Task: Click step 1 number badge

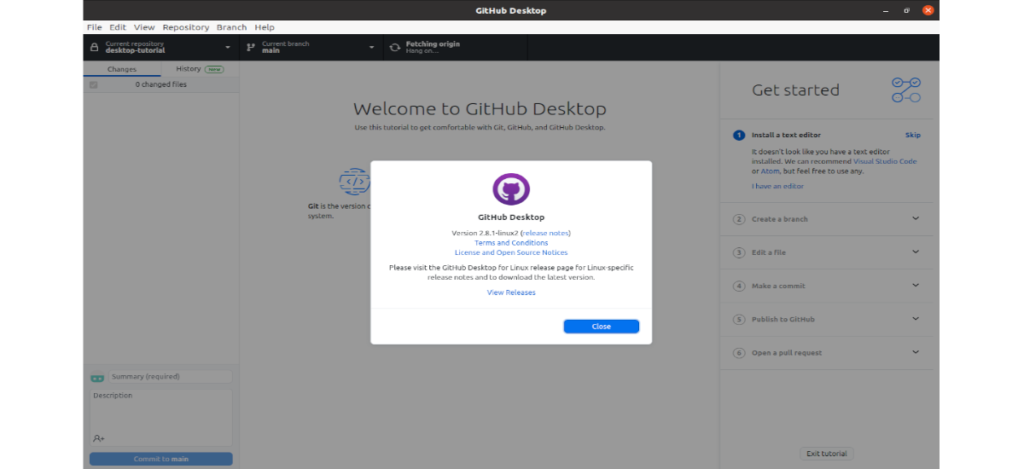Action: 739,135
